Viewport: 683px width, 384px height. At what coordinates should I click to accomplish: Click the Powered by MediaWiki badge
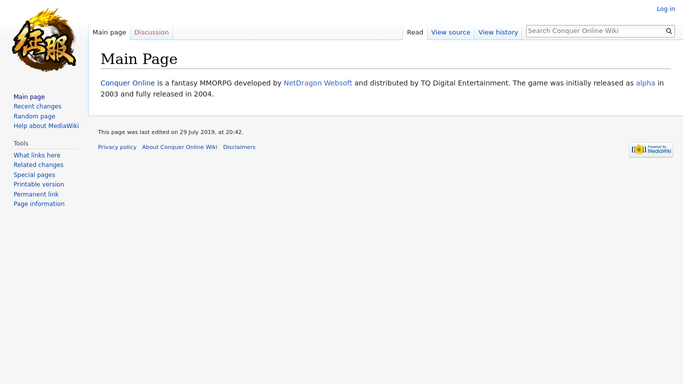(x=651, y=150)
